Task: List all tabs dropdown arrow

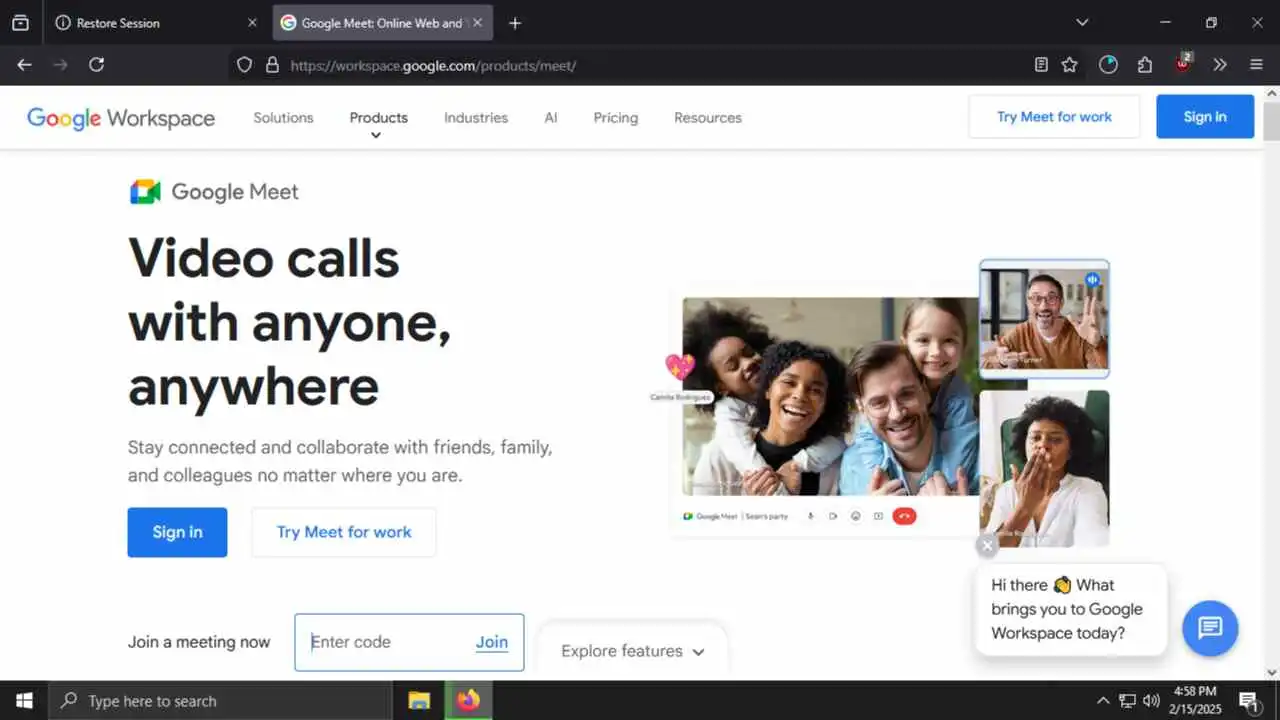Action: click(1082, 23)
